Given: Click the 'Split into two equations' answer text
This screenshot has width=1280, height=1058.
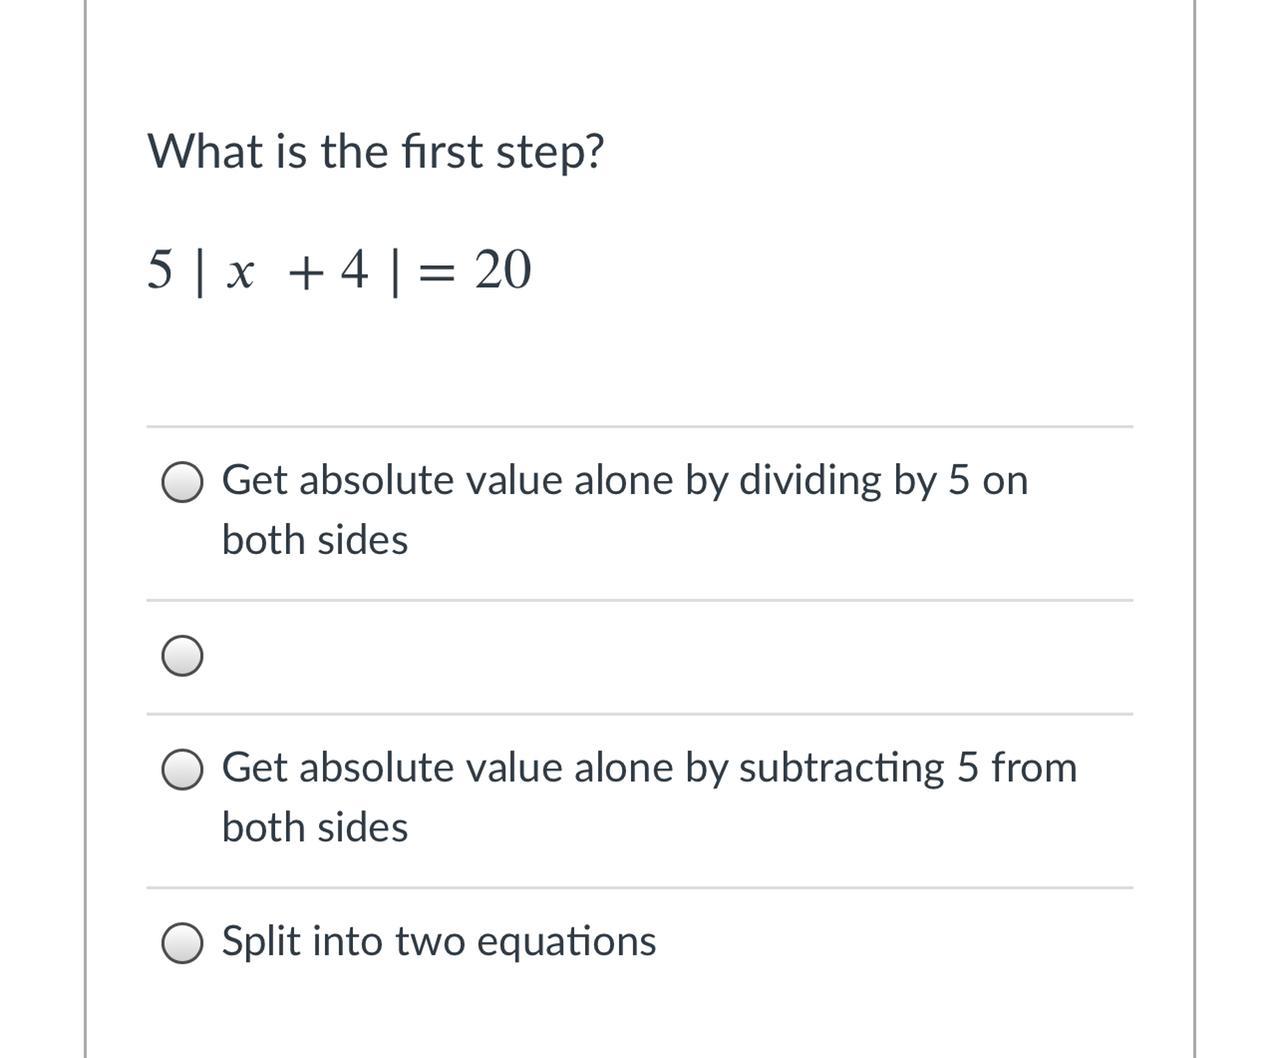Looking at the screenshot, I should coord(438,942).
